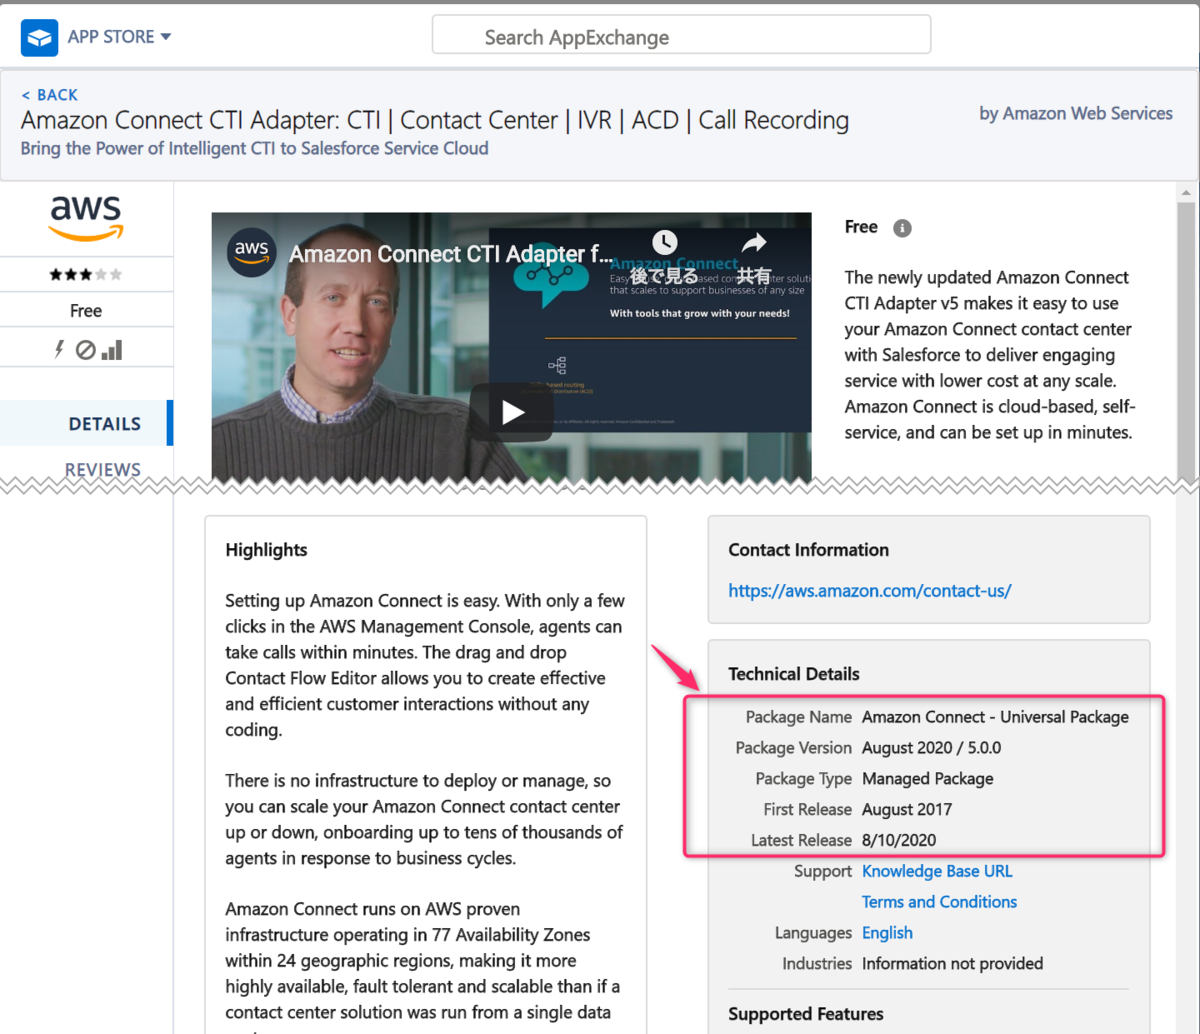Click the scrollbar up arrow
The height and width of the screenshot is (1034, 1200).
1187,193
